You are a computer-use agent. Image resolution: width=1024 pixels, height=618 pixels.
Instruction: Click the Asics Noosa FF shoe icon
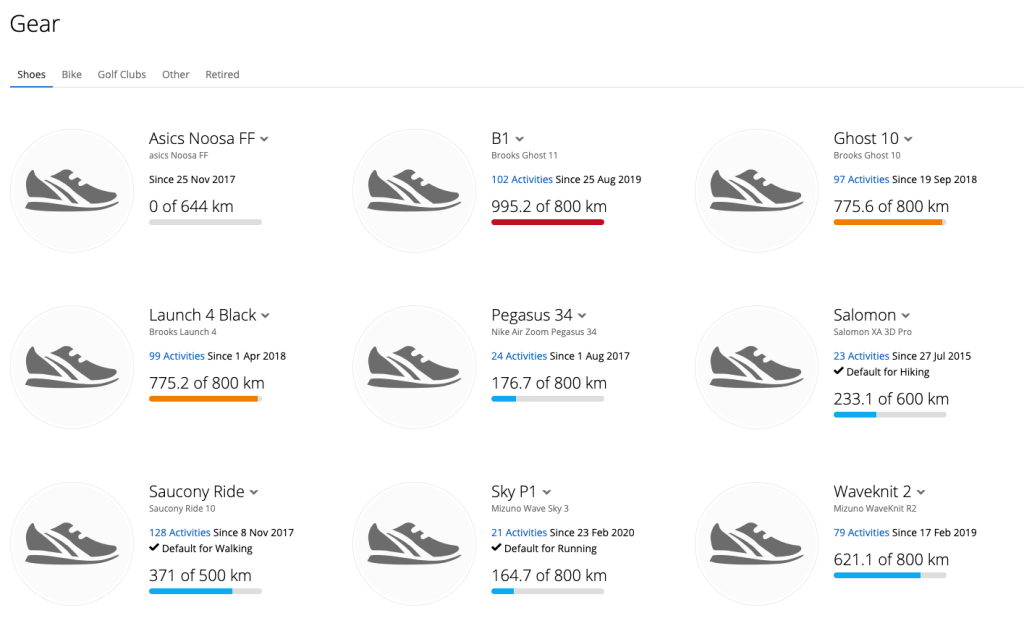coord(70,190)
